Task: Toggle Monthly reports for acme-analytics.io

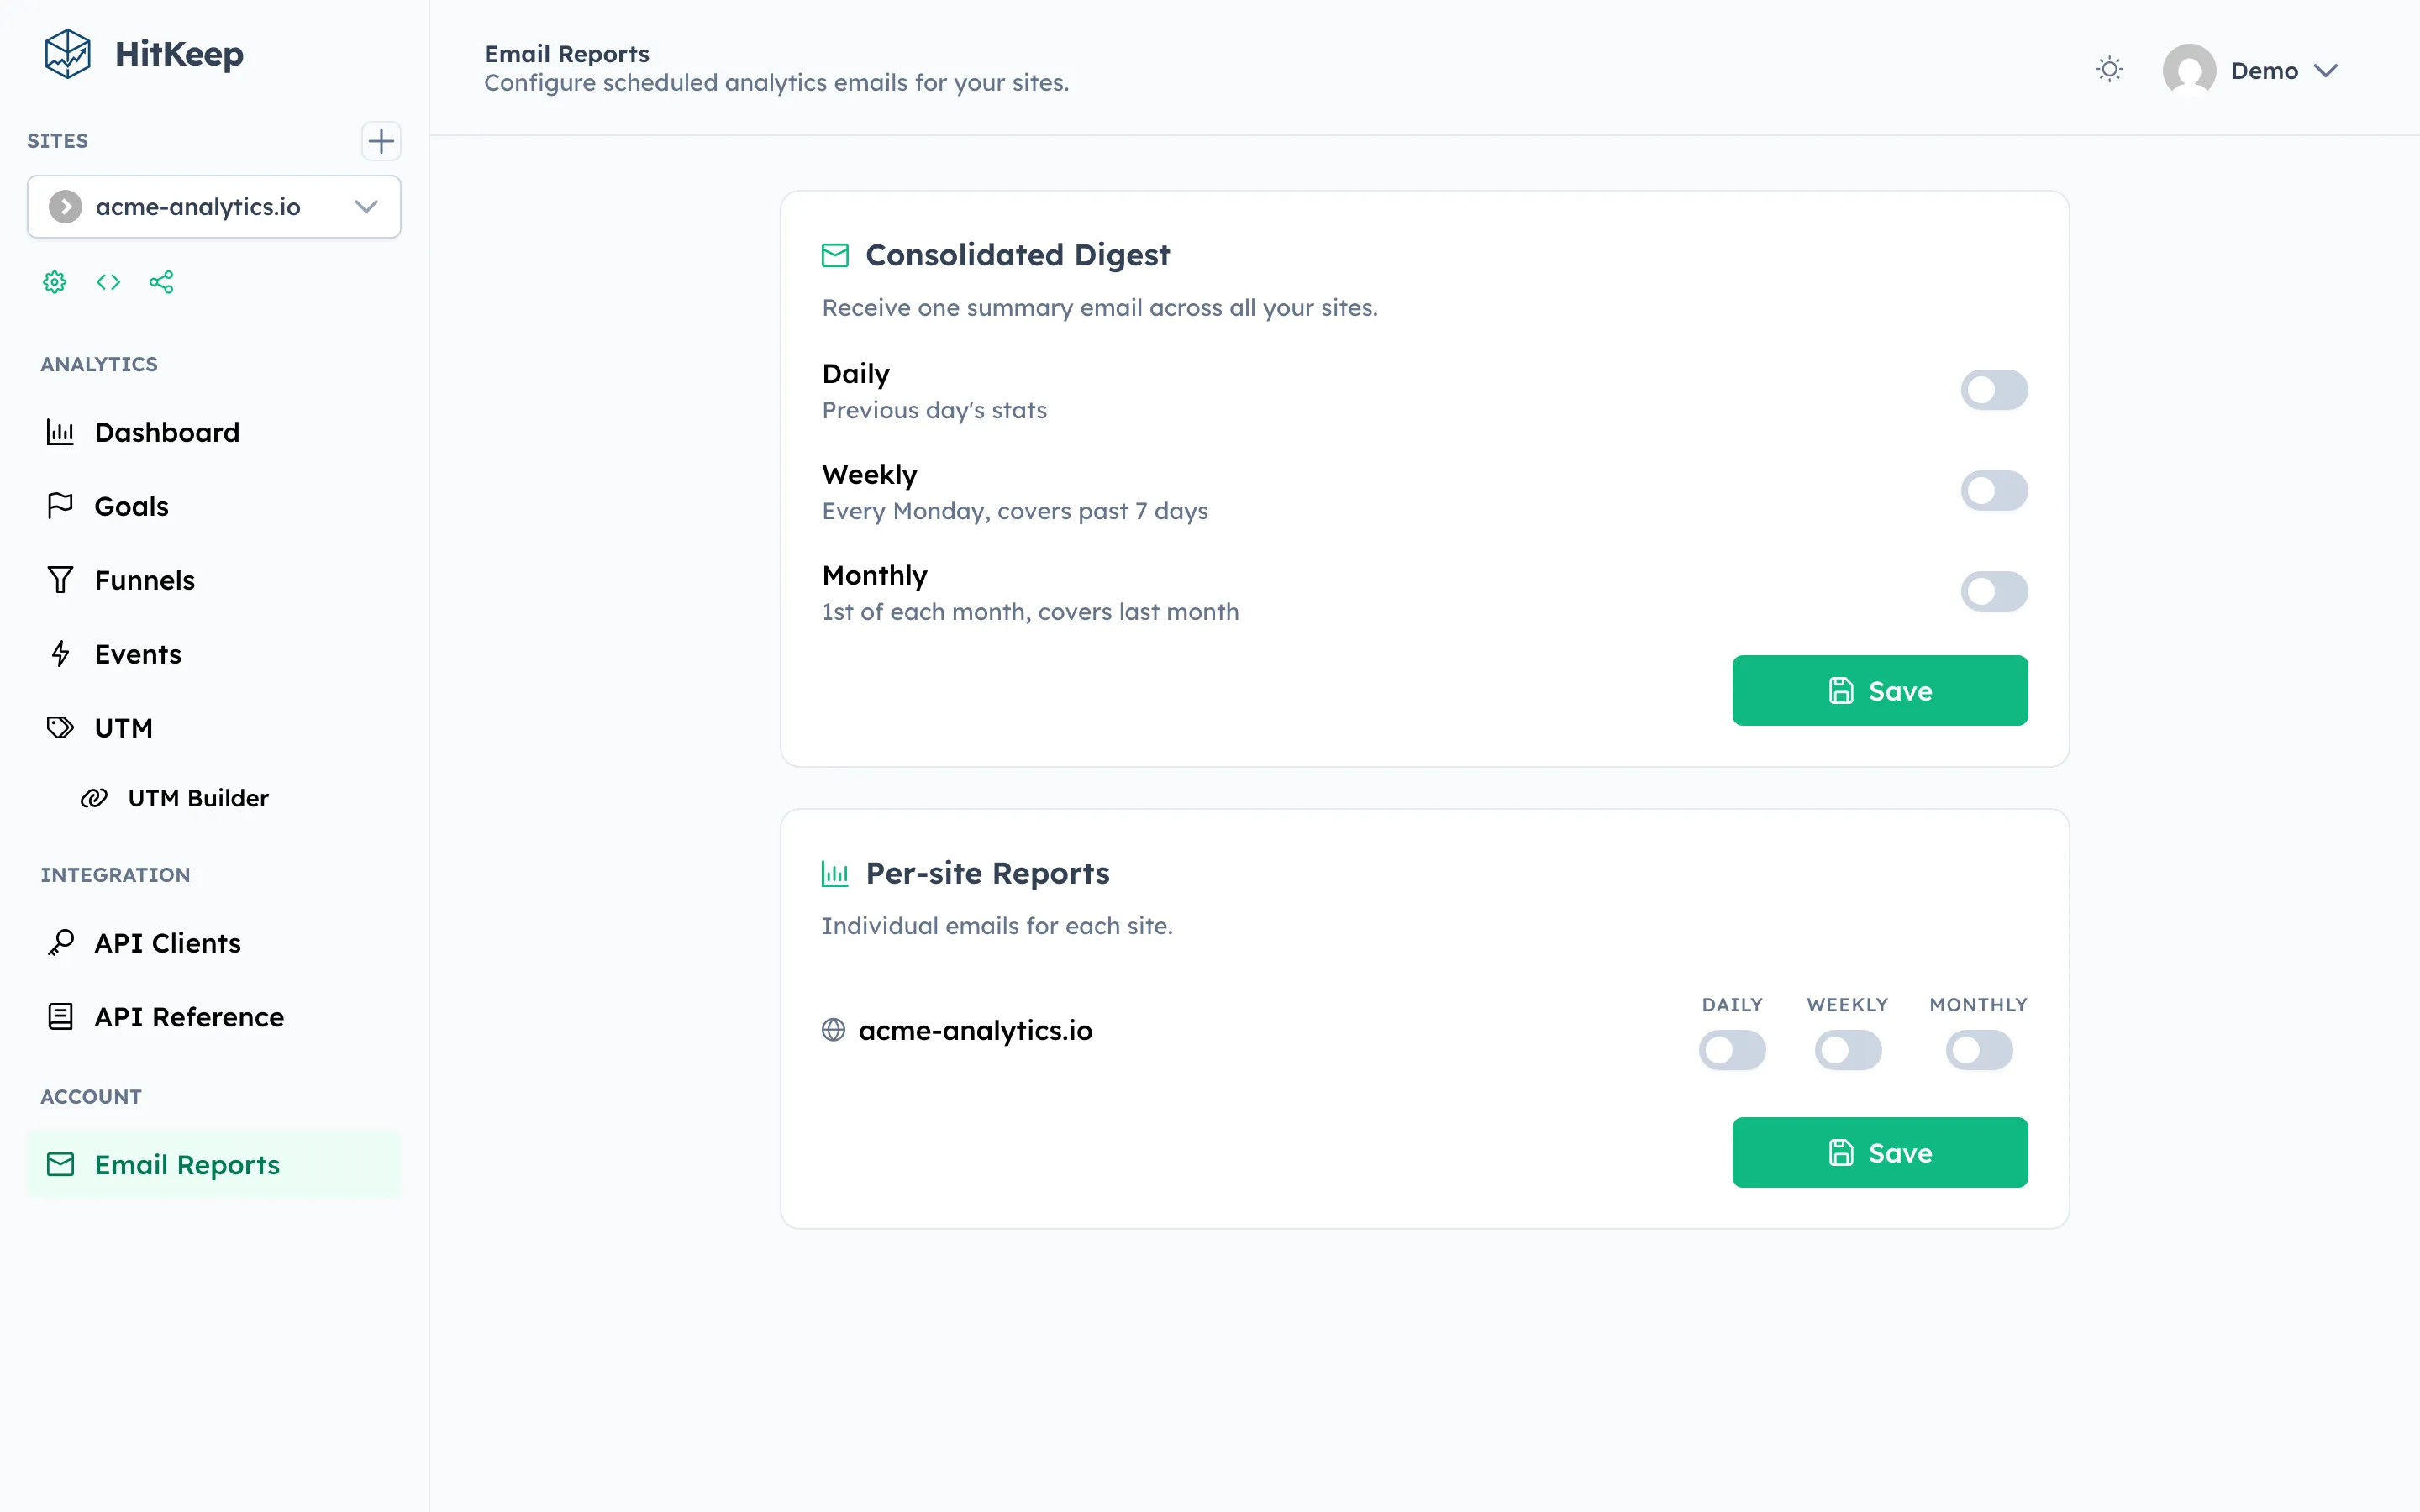Action: (1979, 1050)
